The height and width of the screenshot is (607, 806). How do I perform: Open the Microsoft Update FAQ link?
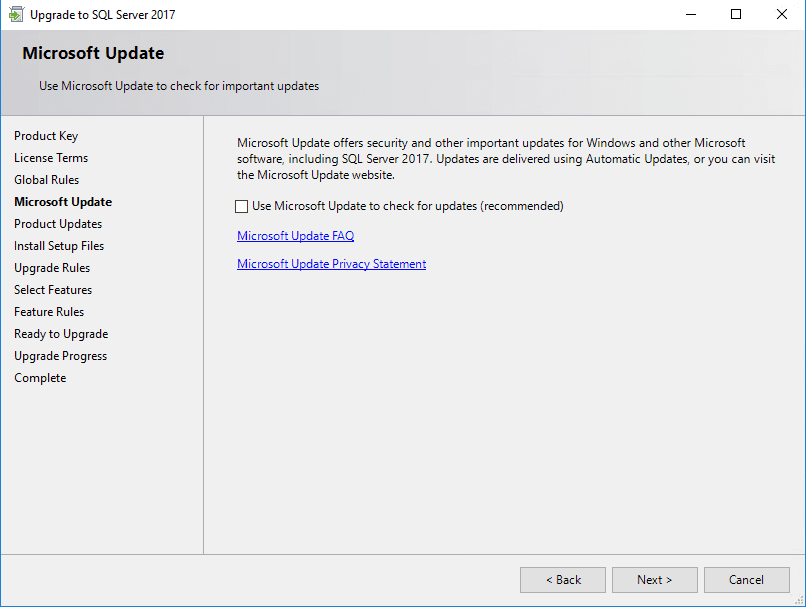pos(295,236)
